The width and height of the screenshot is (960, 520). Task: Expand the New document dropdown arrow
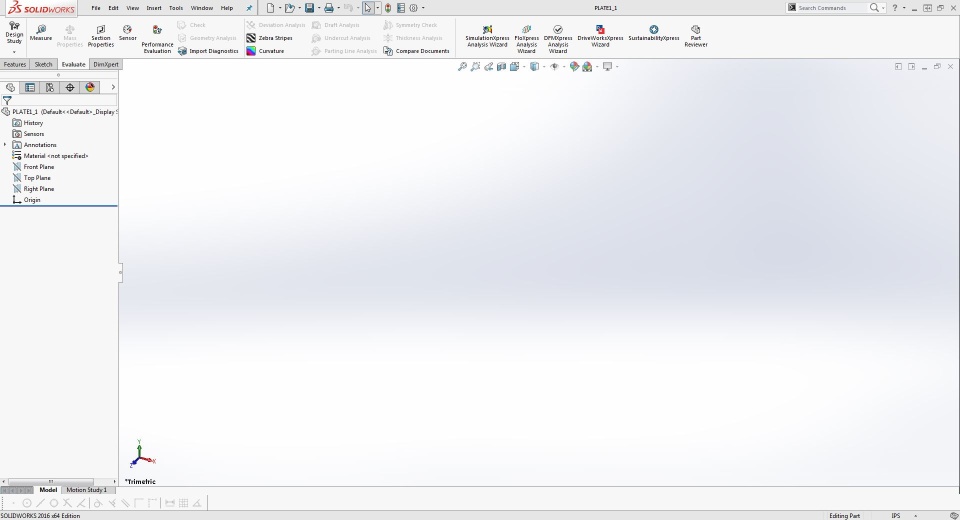click(280, 8)
